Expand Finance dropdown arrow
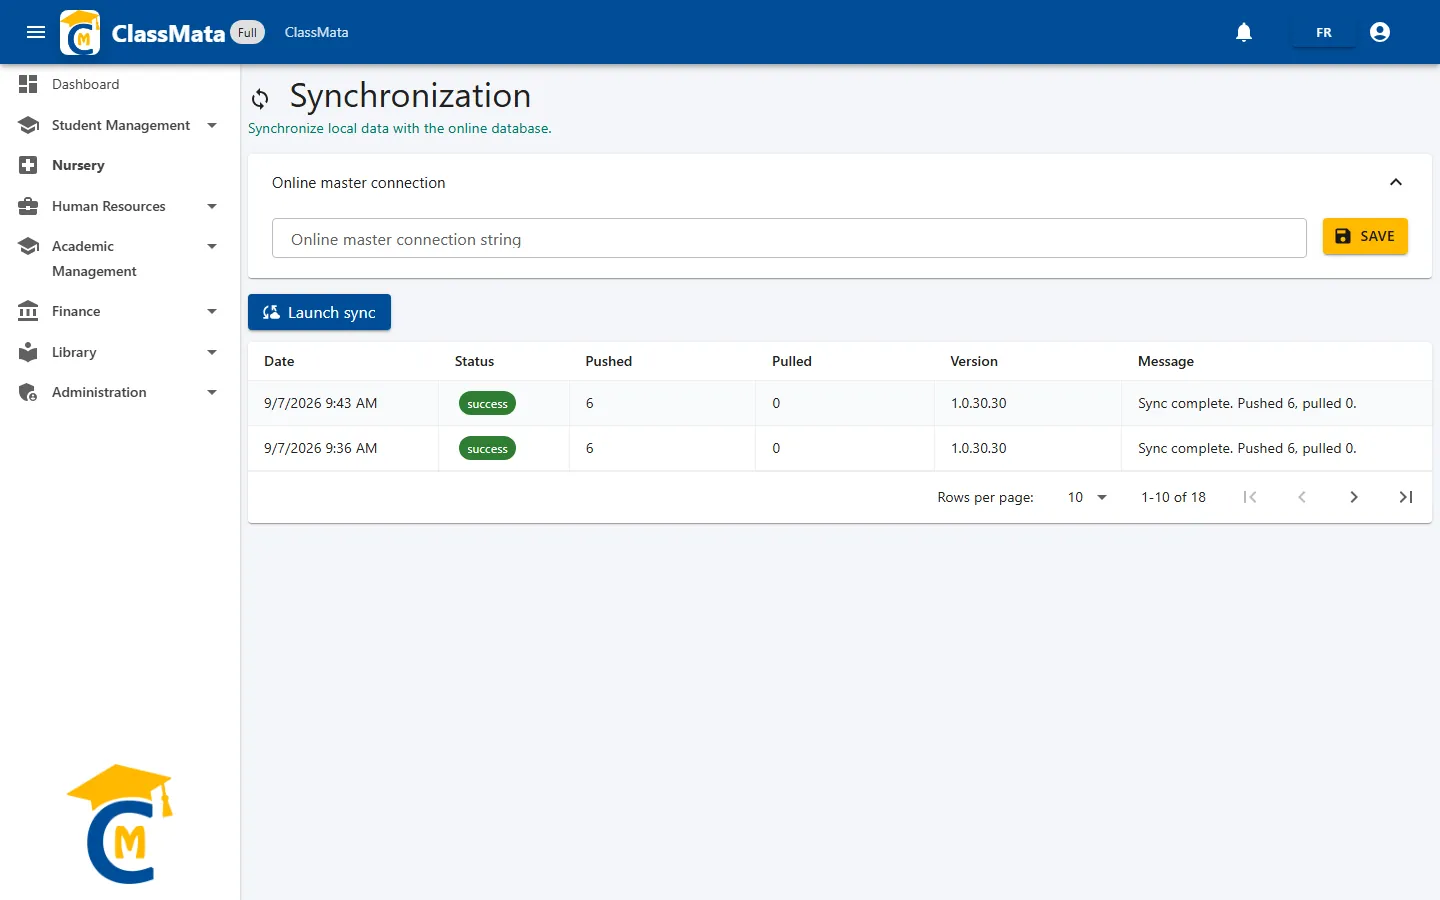 coord(212,311)
